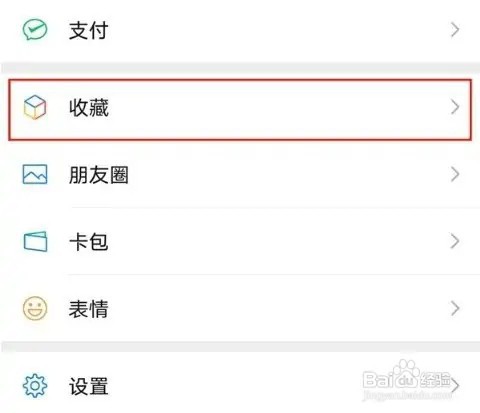
Task: Select the 朋友圈 label
Action: pos(99,175)
